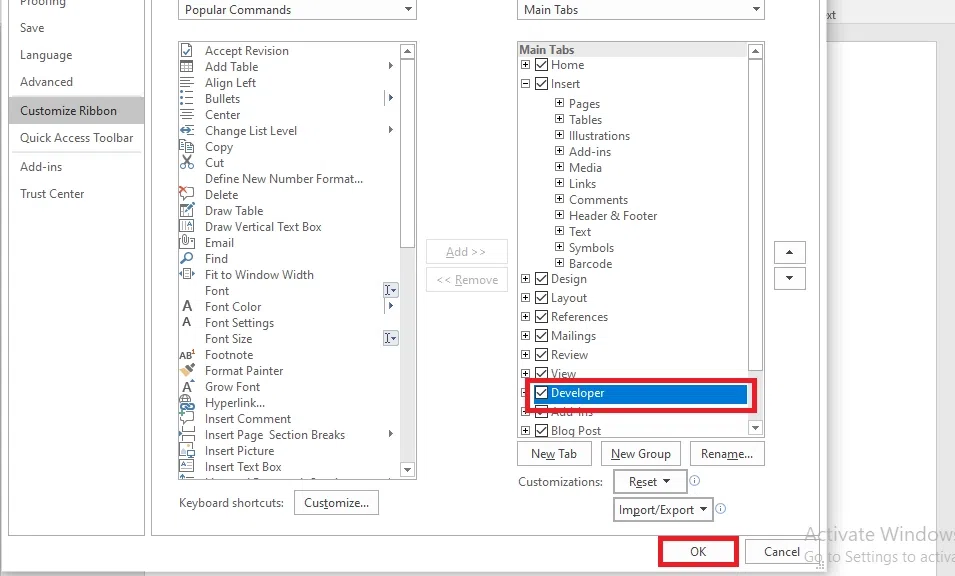955x576 pixels.
Task: Click the Align Left icon
Action: pyautogui.click(x=186, y=82)
